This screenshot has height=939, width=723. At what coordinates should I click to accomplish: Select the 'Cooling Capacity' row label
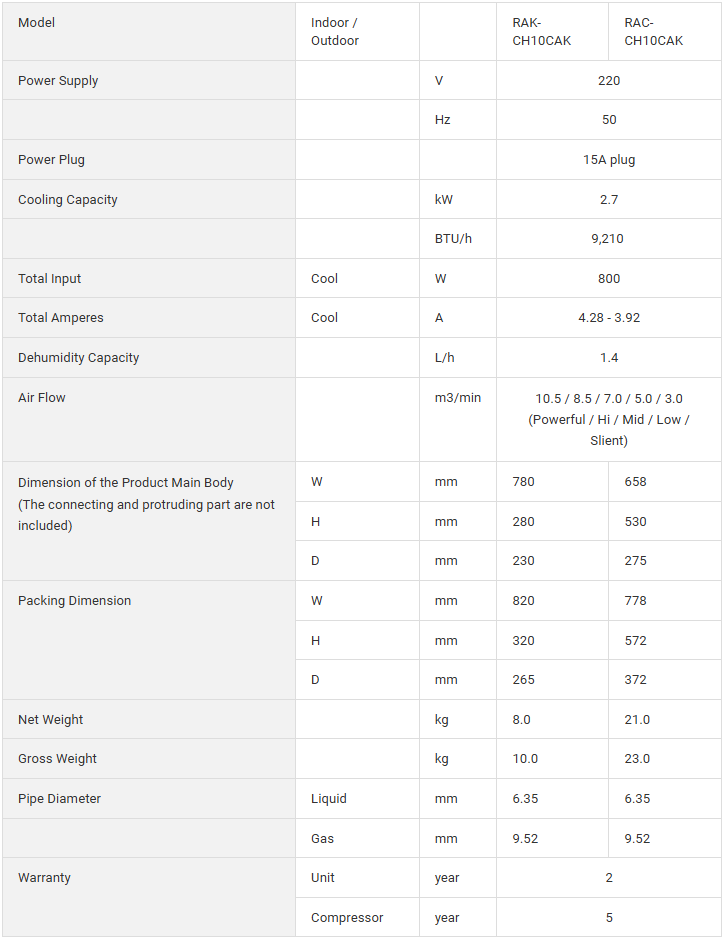pos(68,200)
